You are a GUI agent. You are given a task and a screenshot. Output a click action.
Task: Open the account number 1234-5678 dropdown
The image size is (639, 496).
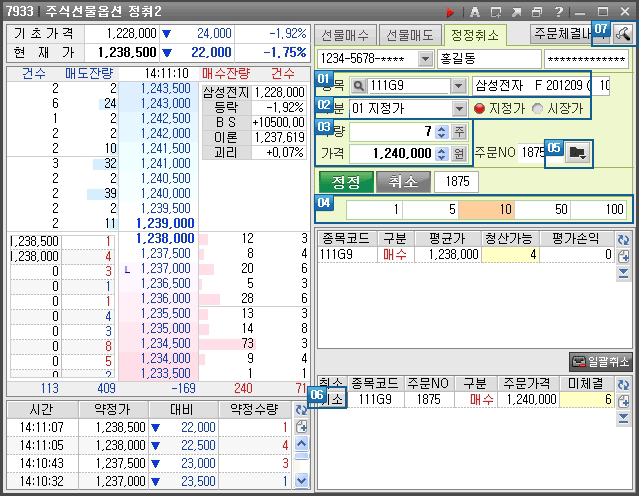pyautogui.click(x=425, y=59)
